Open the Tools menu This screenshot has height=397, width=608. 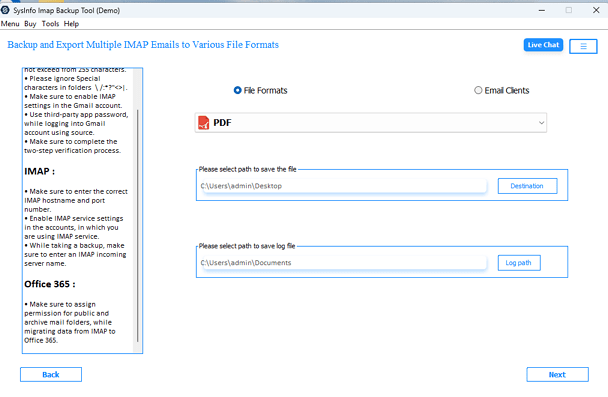[50, 24]
